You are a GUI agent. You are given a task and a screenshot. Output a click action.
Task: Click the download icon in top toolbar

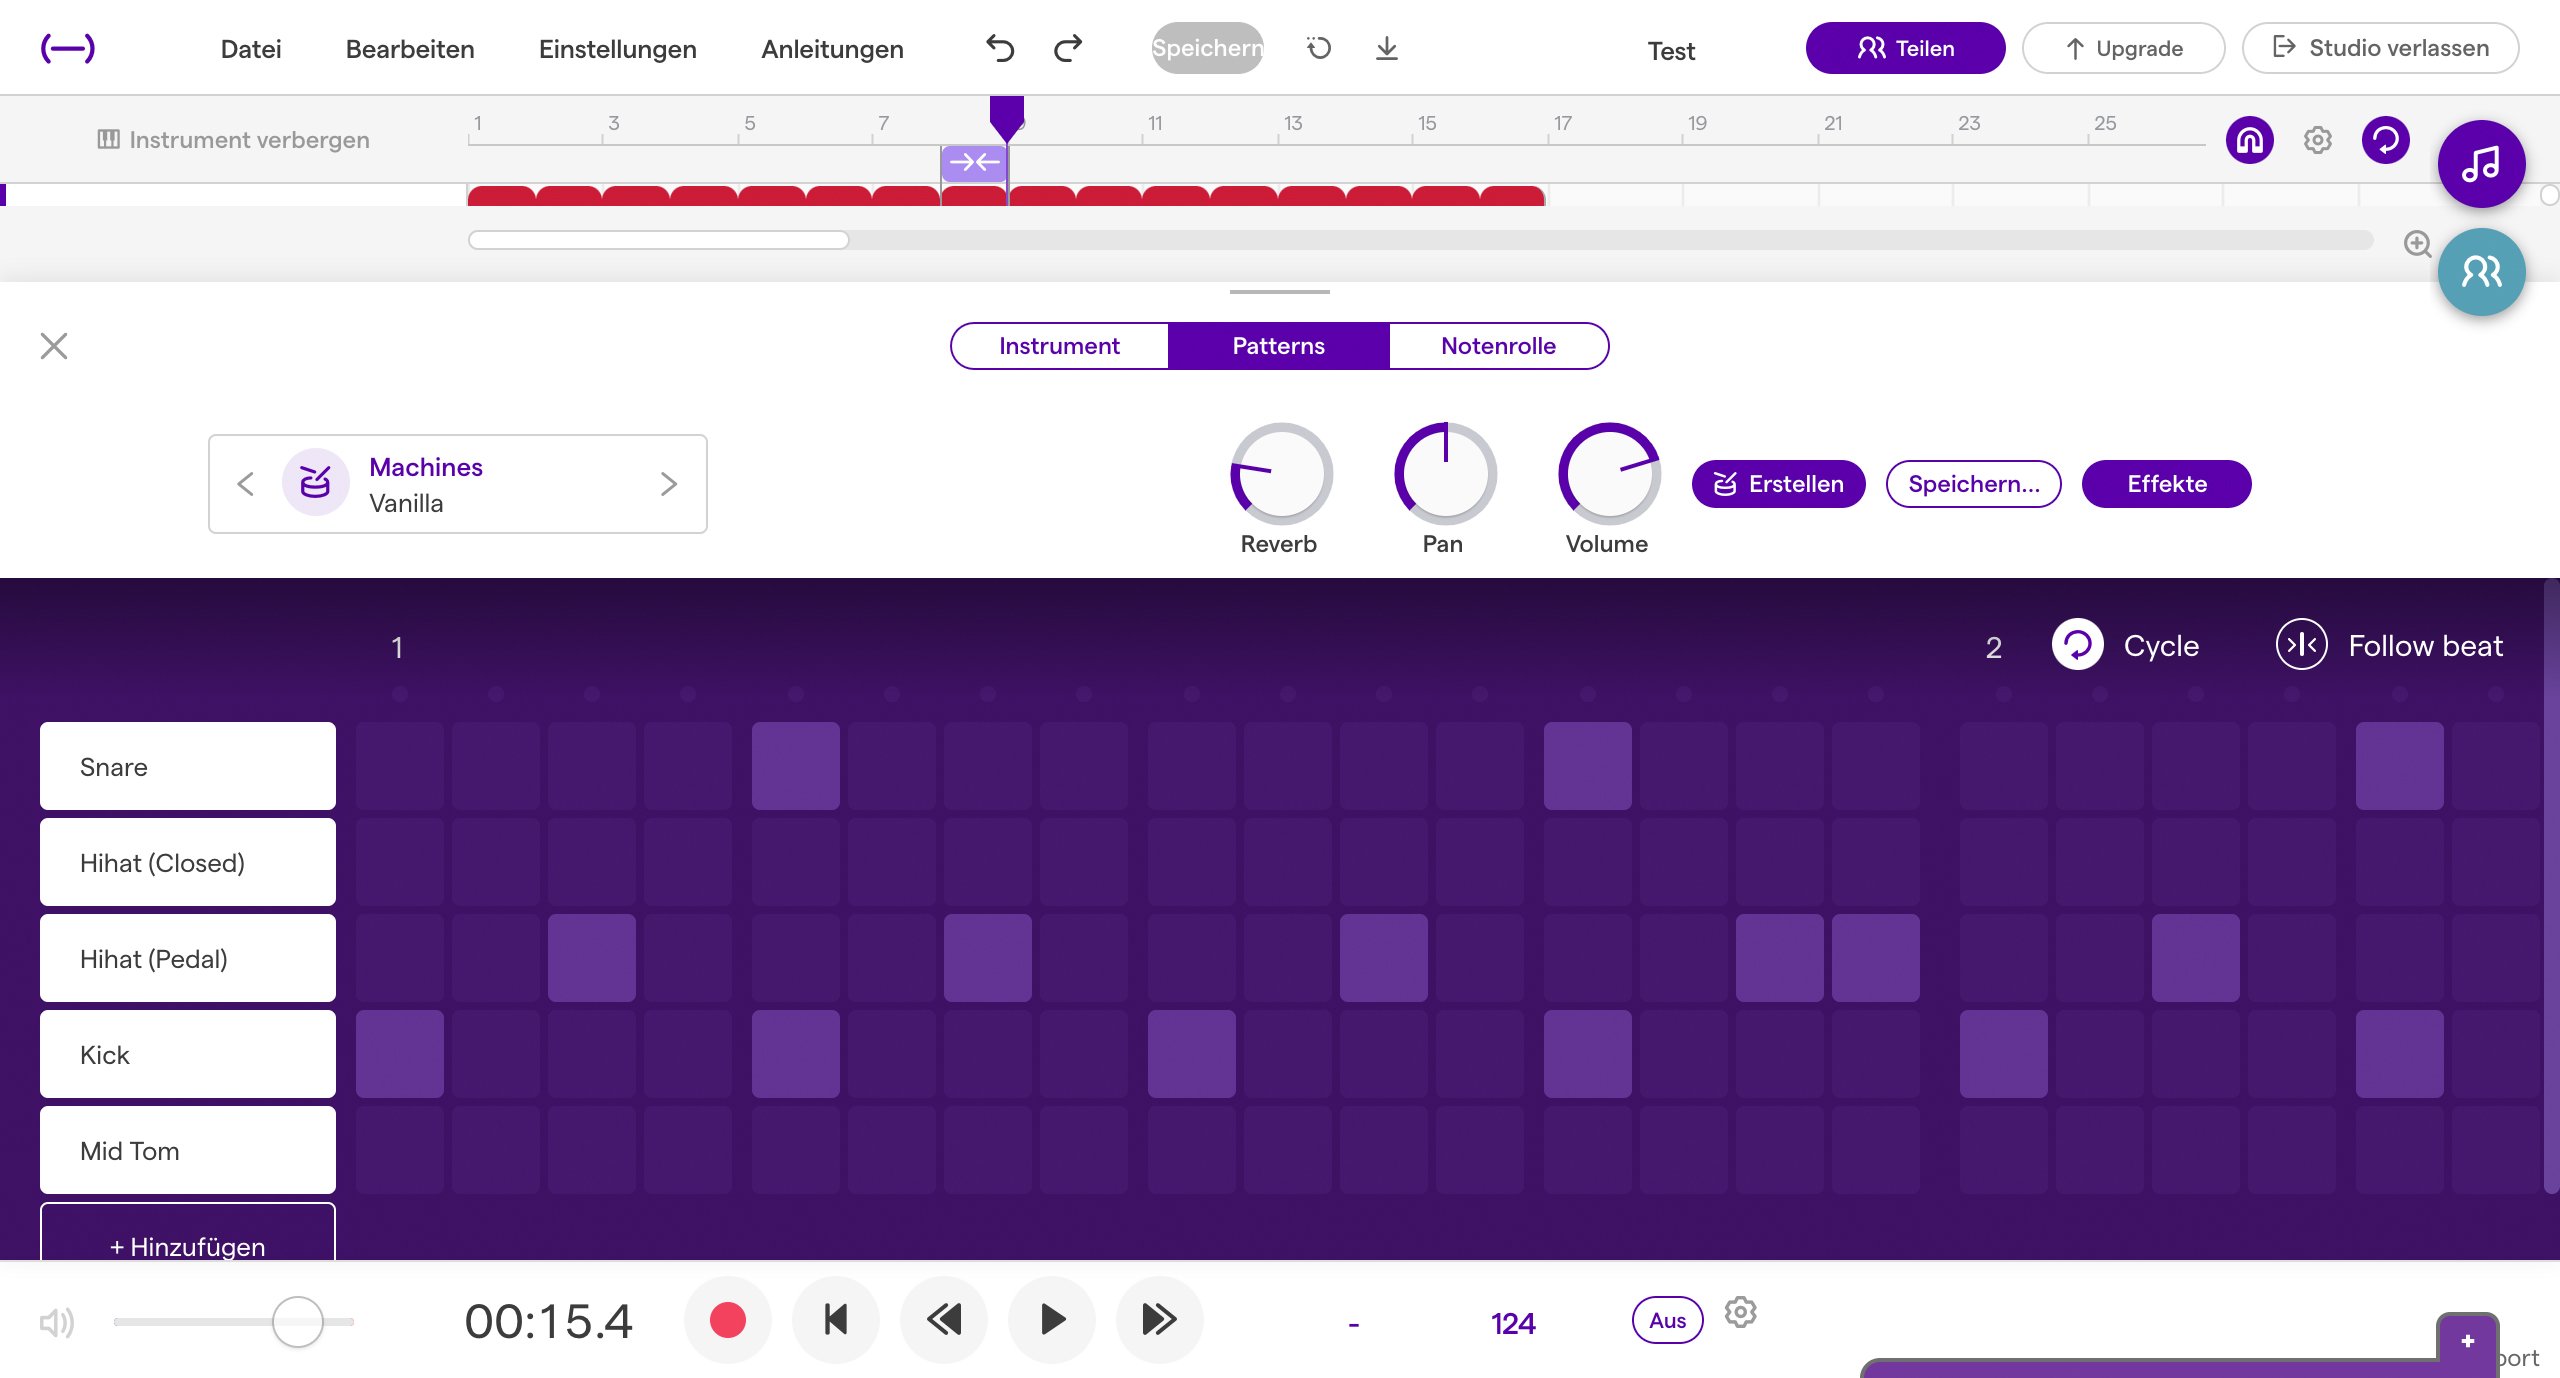[x=1386, y=48]
